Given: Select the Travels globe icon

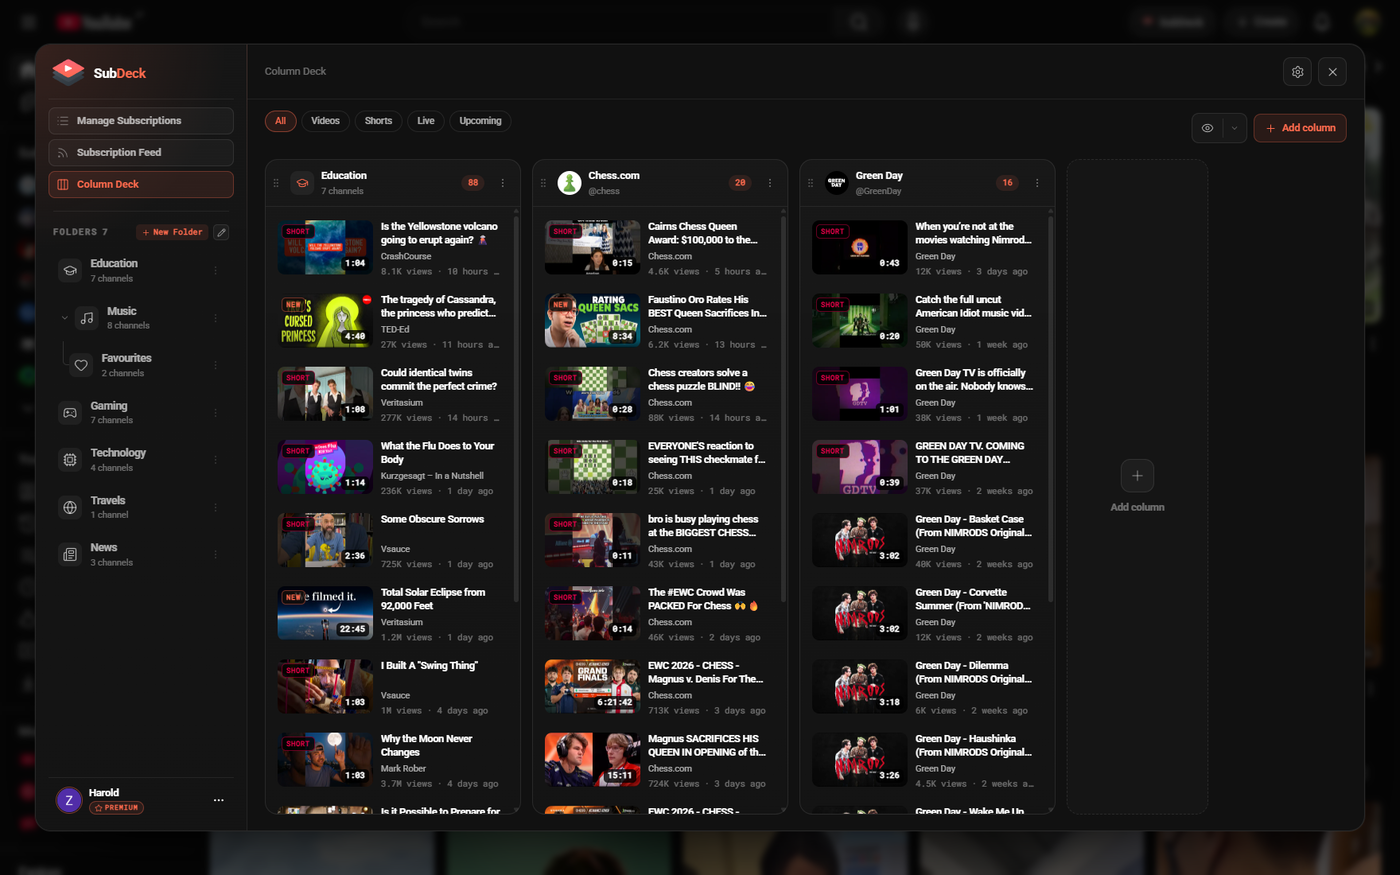Looking at the screenshot, I should pyautogui.click(x=70, y=507).
